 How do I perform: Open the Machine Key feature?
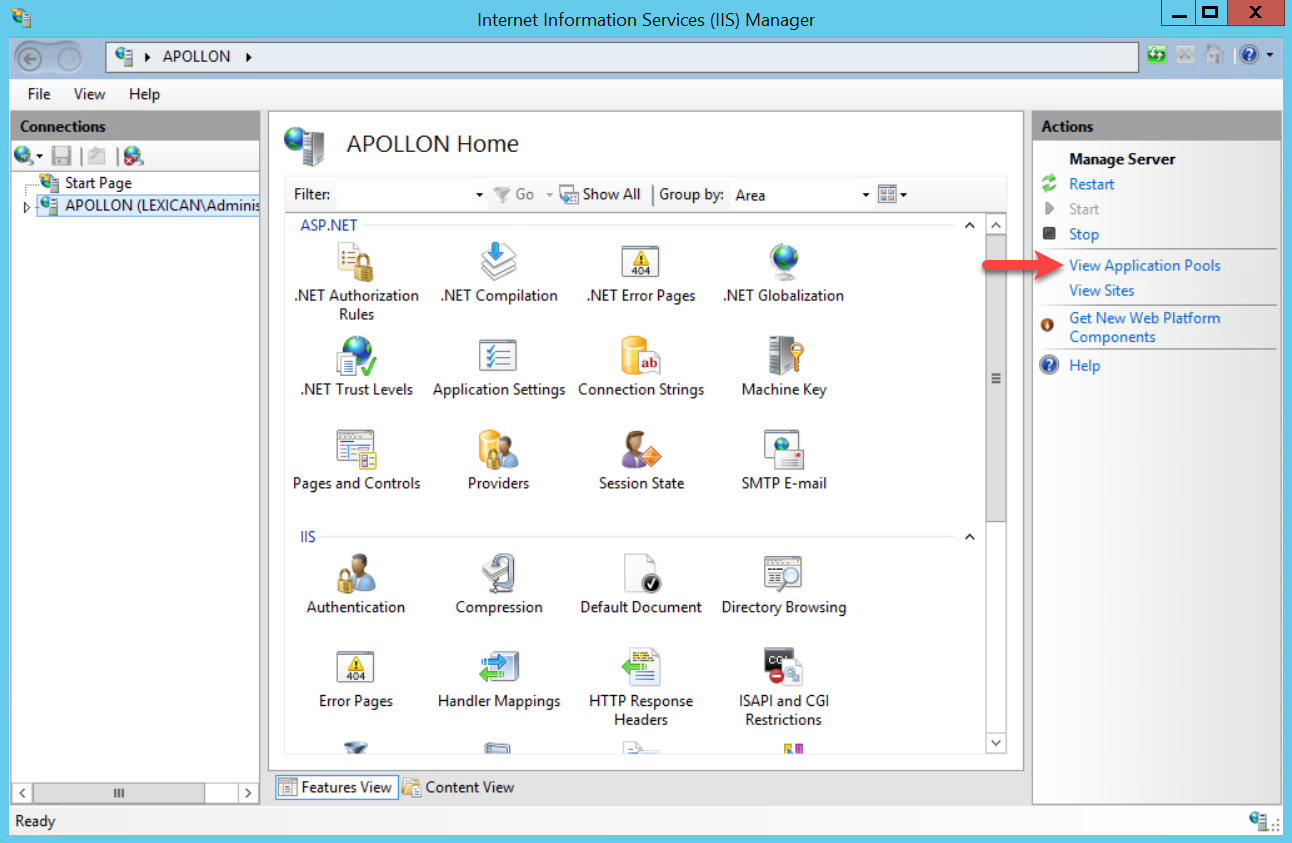784,358
